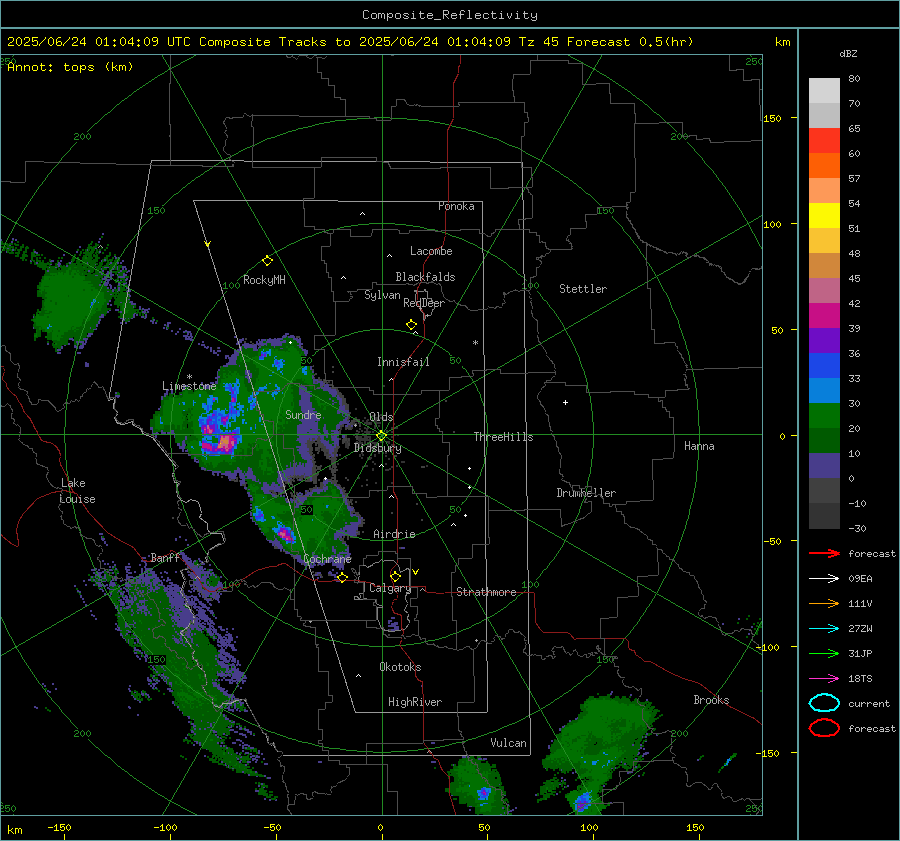Click the white 09EA arrow legend icon

coord(824,579)
